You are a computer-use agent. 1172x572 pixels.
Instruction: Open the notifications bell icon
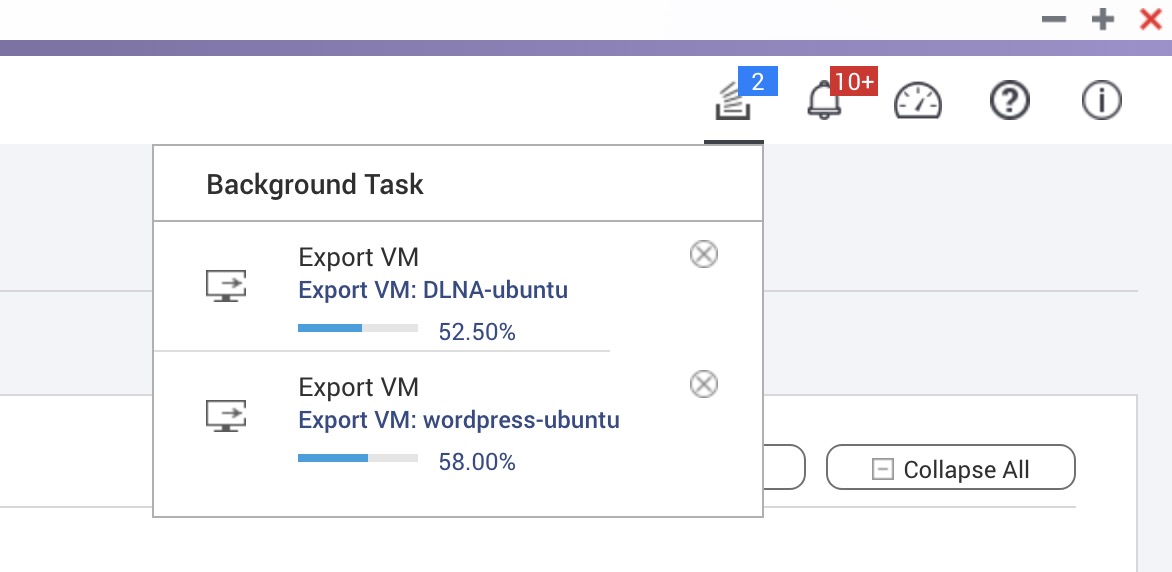point(824,101)
